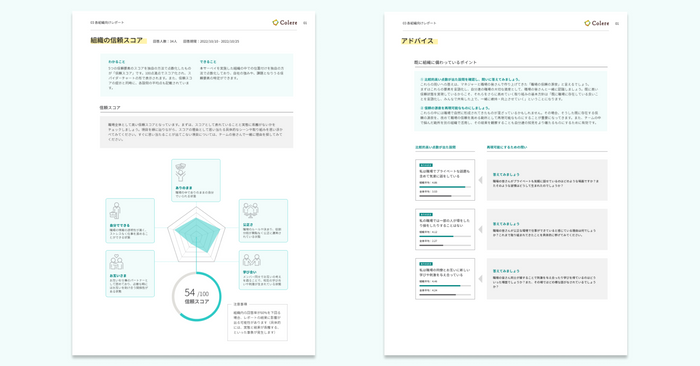Click the left arrow beside the second question card
The height and width of the screenshot is (366, 700).
(x=480, y=229)
